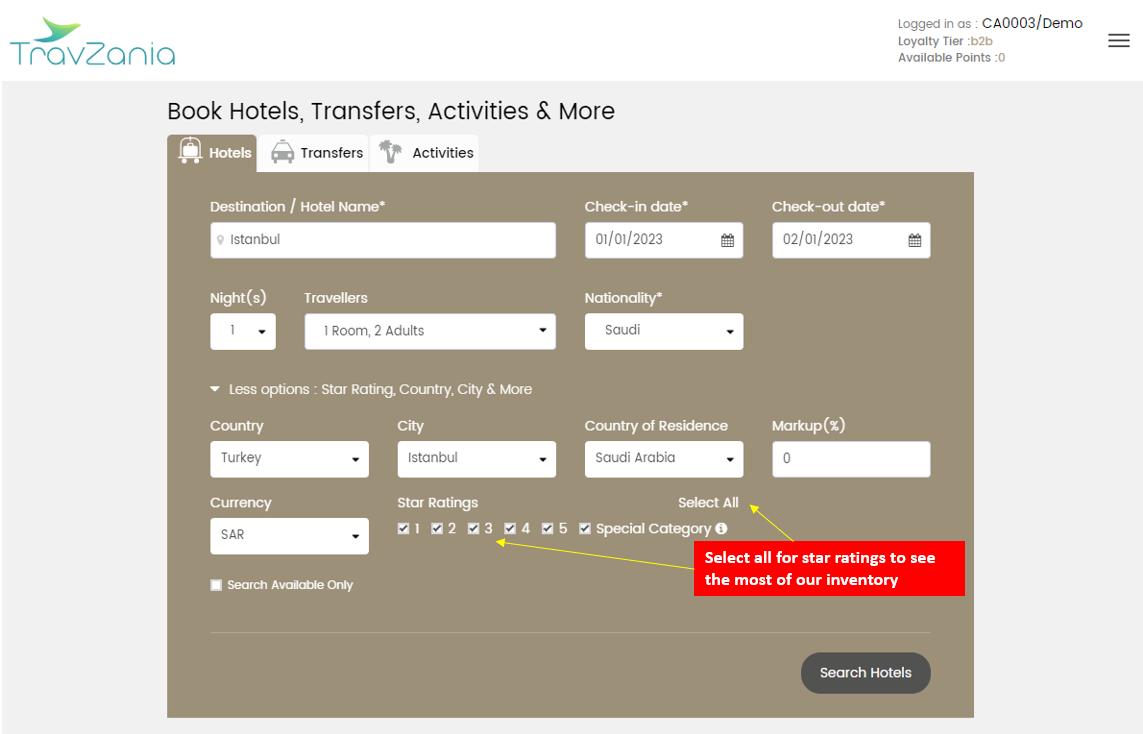
Task: Uncheck the 3 star rating checkbox
Action: pyautogui.click(x=474, y=528)
